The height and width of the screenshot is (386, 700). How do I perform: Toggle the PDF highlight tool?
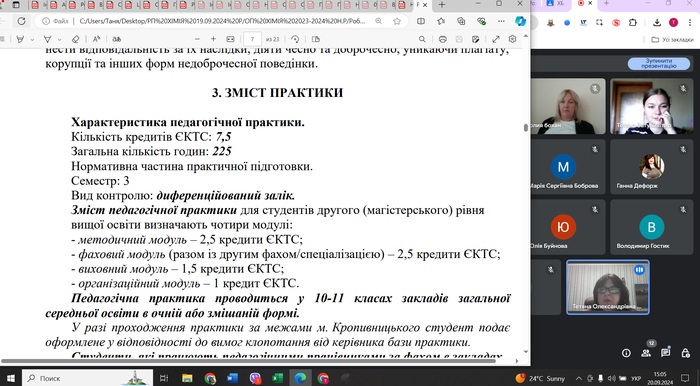point(20,39)
